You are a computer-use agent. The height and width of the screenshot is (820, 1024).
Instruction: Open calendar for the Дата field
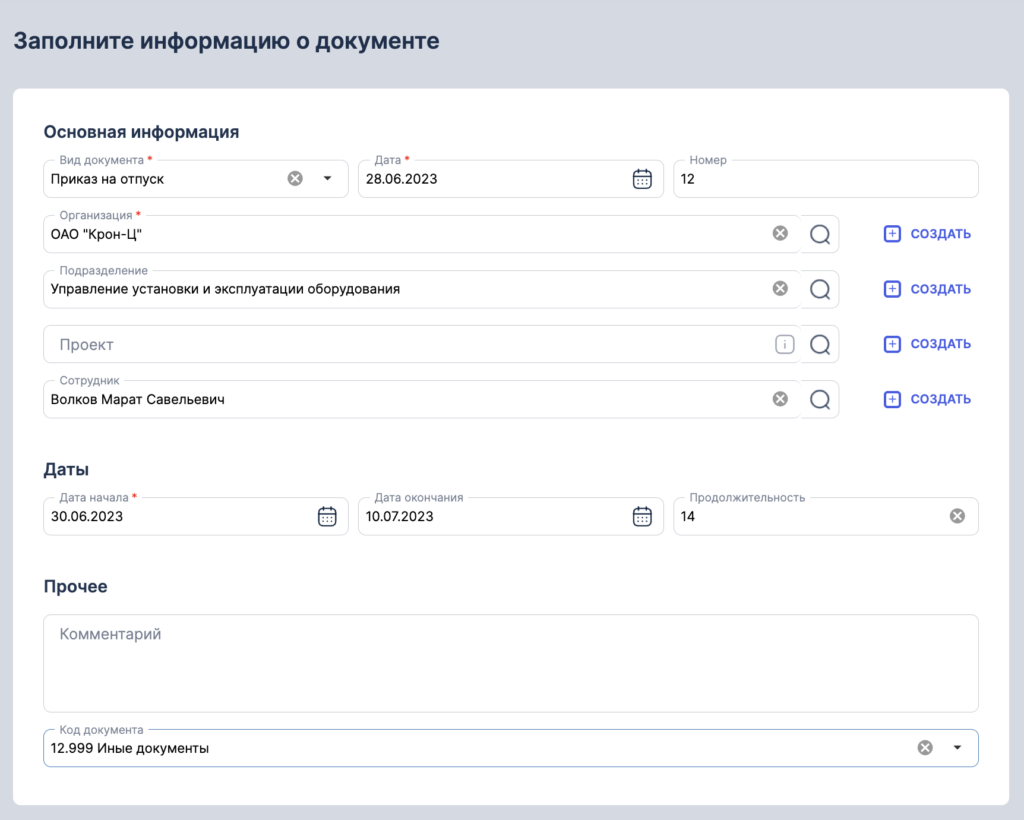pos(642,178)
